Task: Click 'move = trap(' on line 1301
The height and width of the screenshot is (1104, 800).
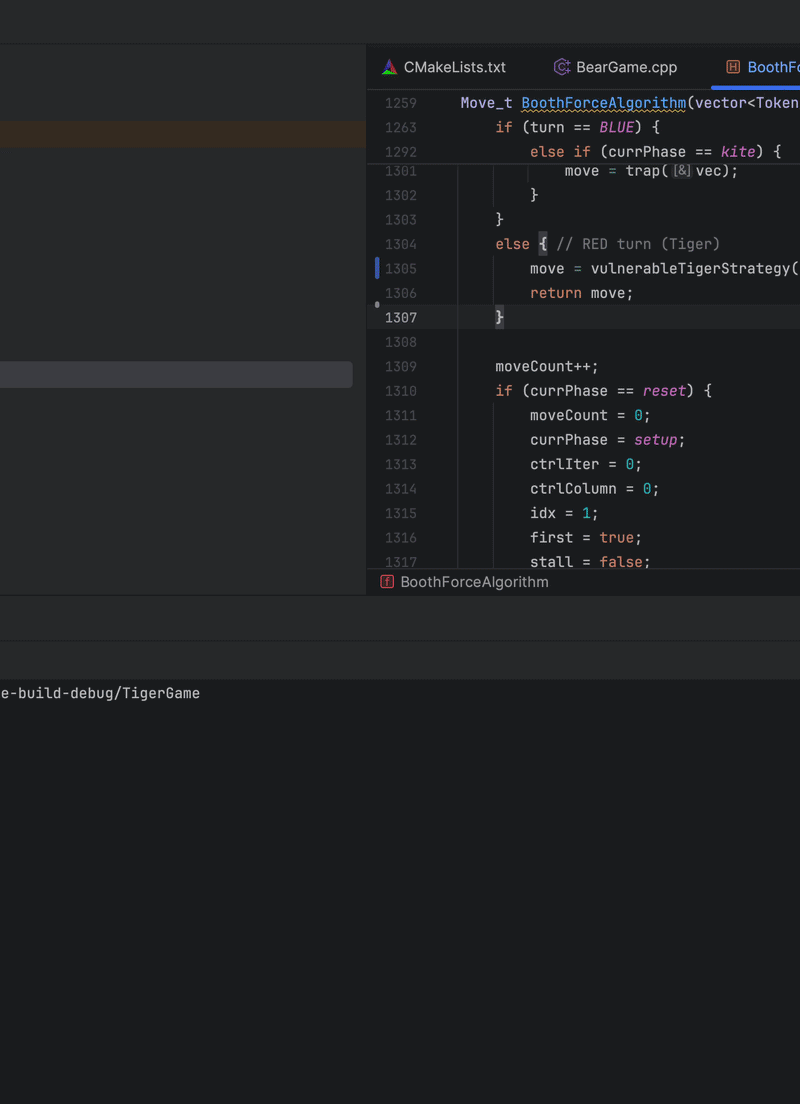Action: (616, 171)
